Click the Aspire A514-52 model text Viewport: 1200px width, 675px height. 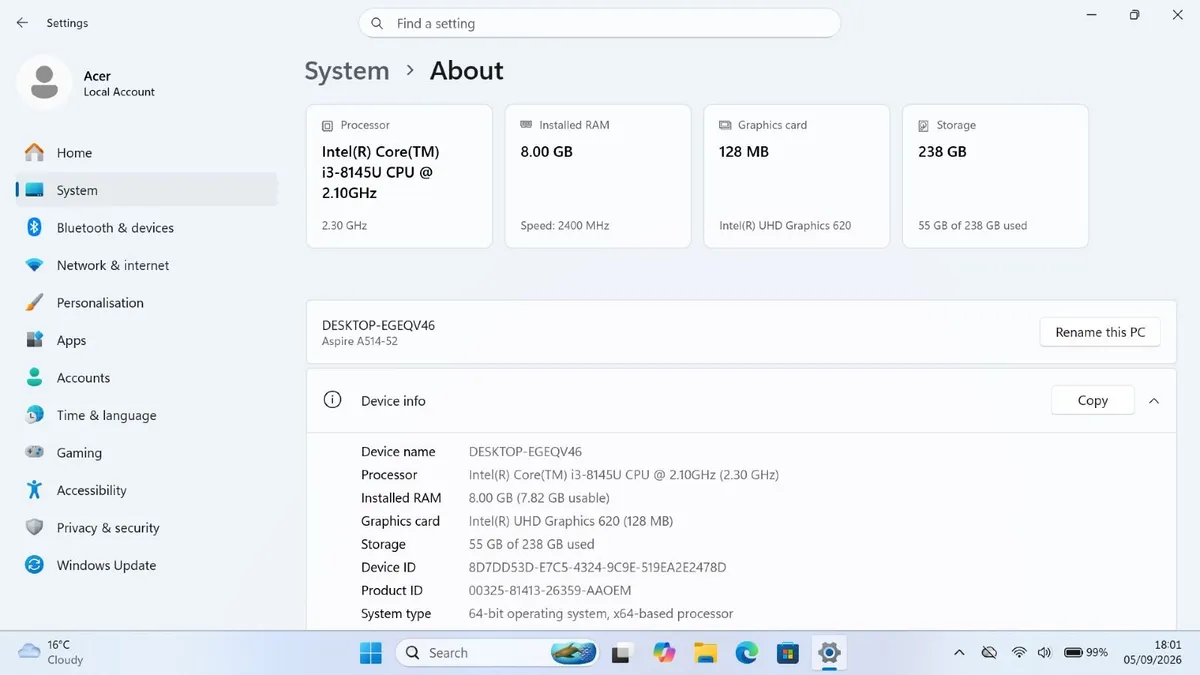(x=360, y=342)
